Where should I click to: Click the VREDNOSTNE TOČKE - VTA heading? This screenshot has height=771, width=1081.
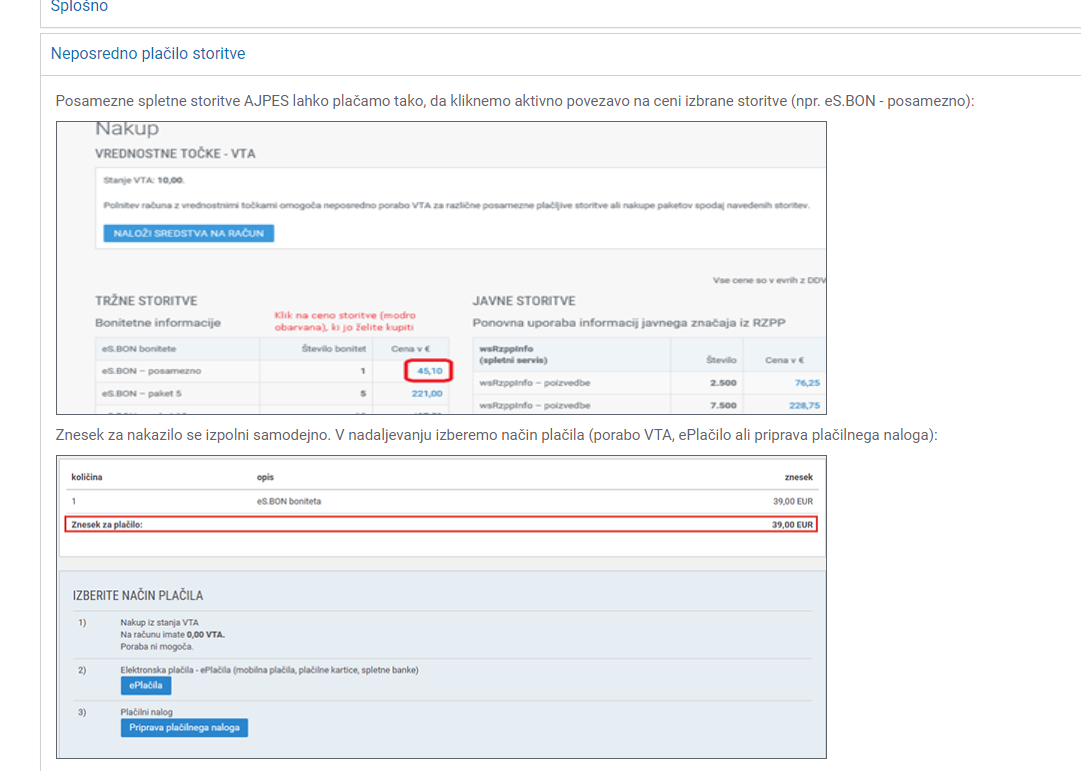click(x=175, y=154)
